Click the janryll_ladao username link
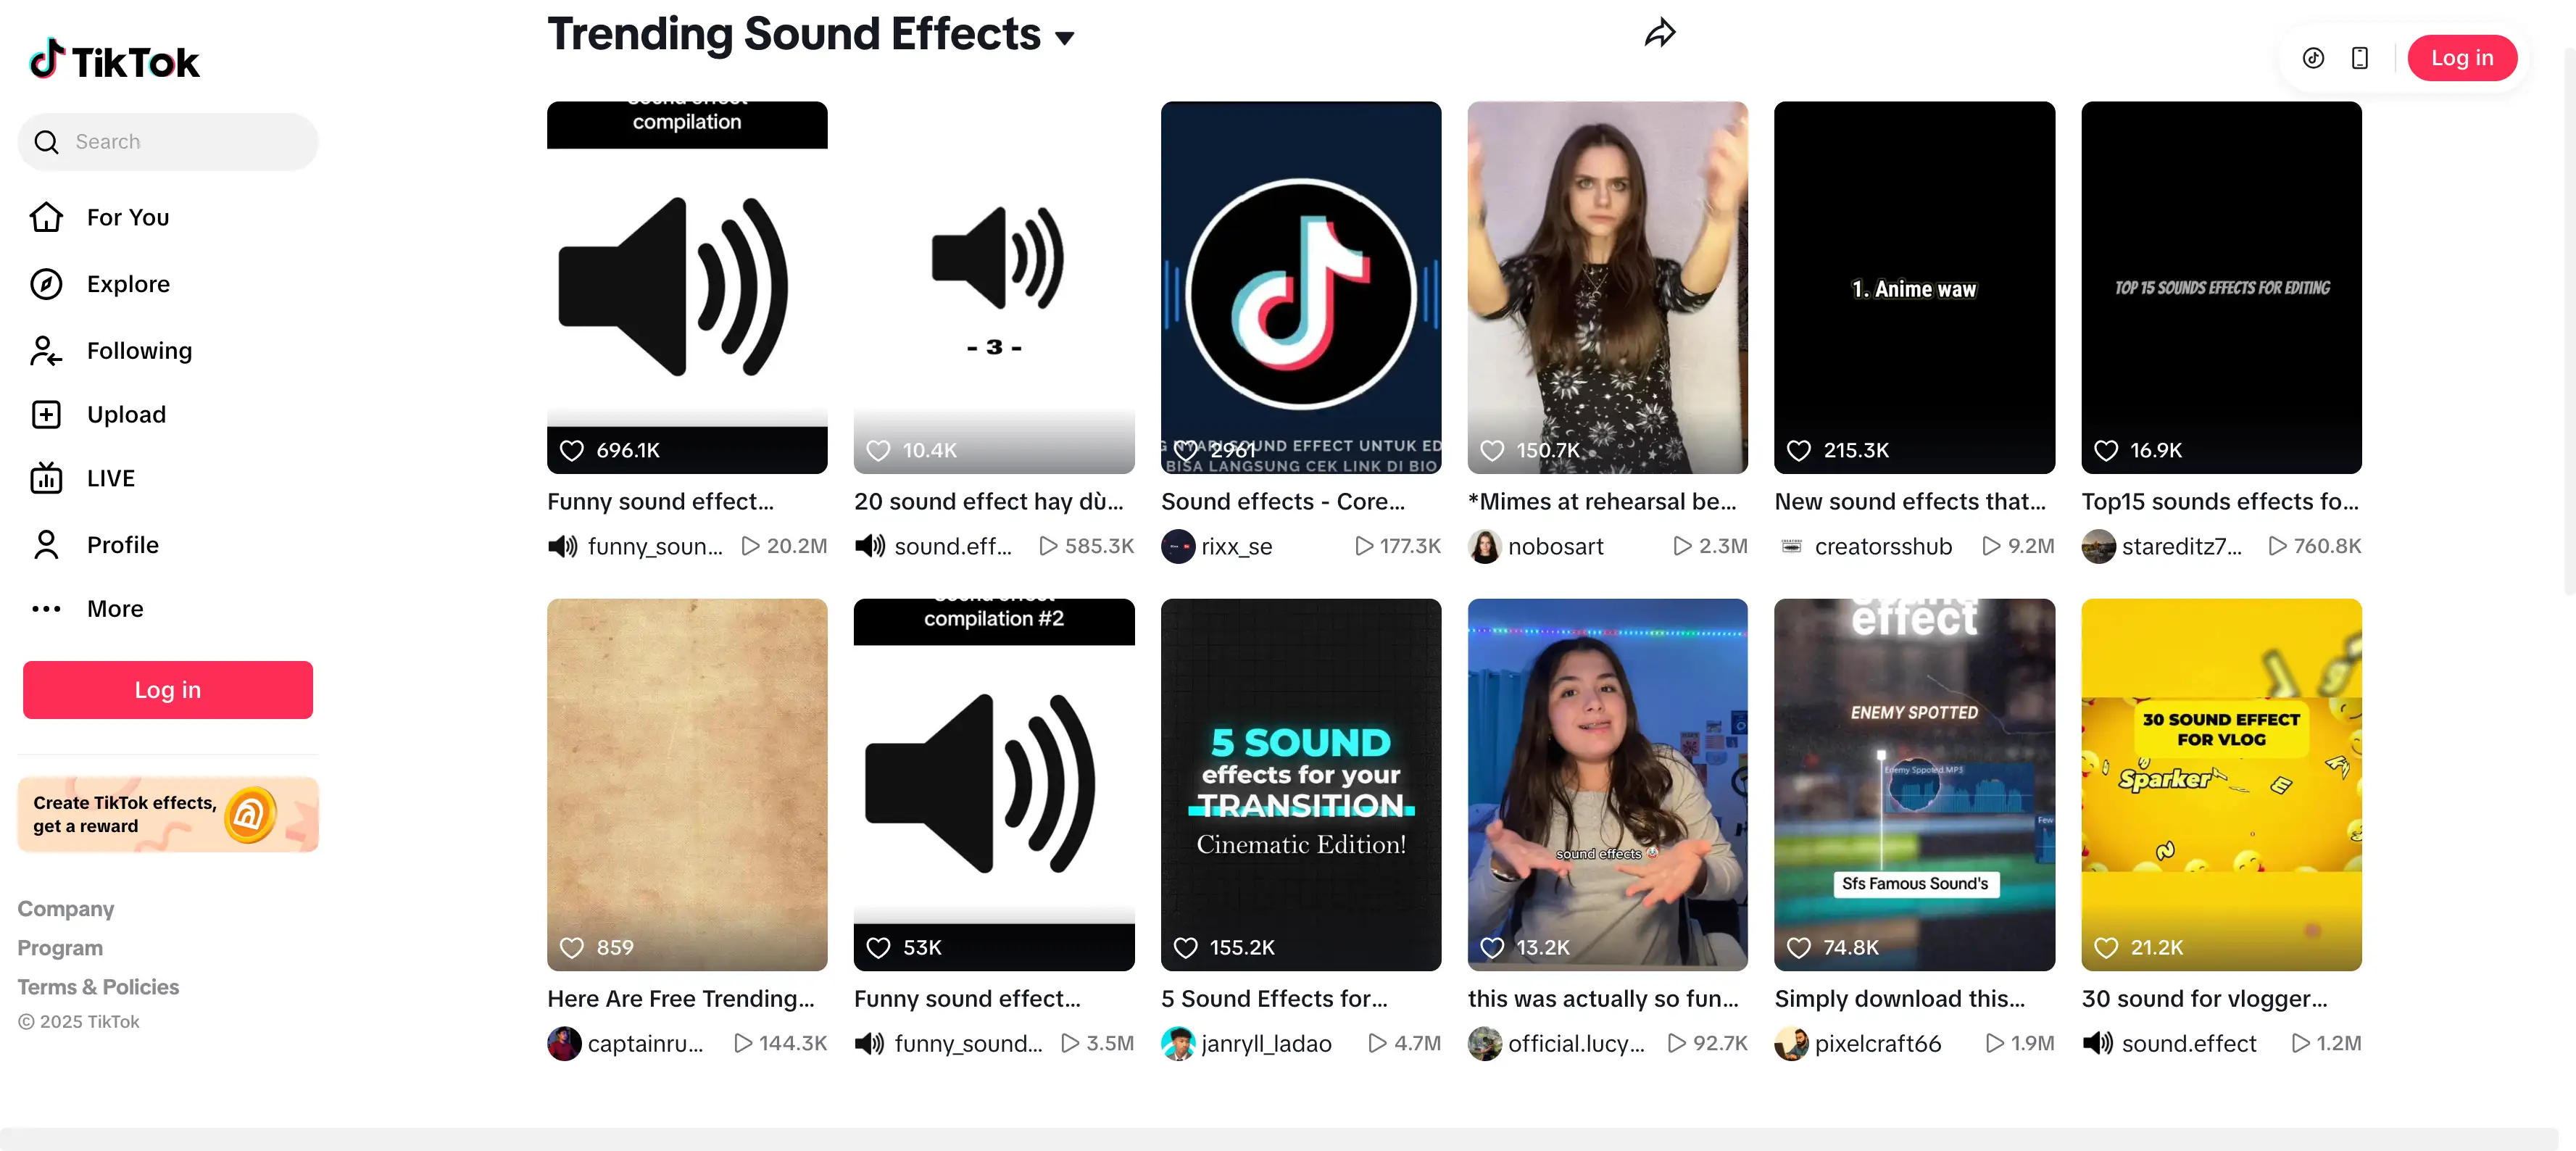 click(x=1267, y=1044)
